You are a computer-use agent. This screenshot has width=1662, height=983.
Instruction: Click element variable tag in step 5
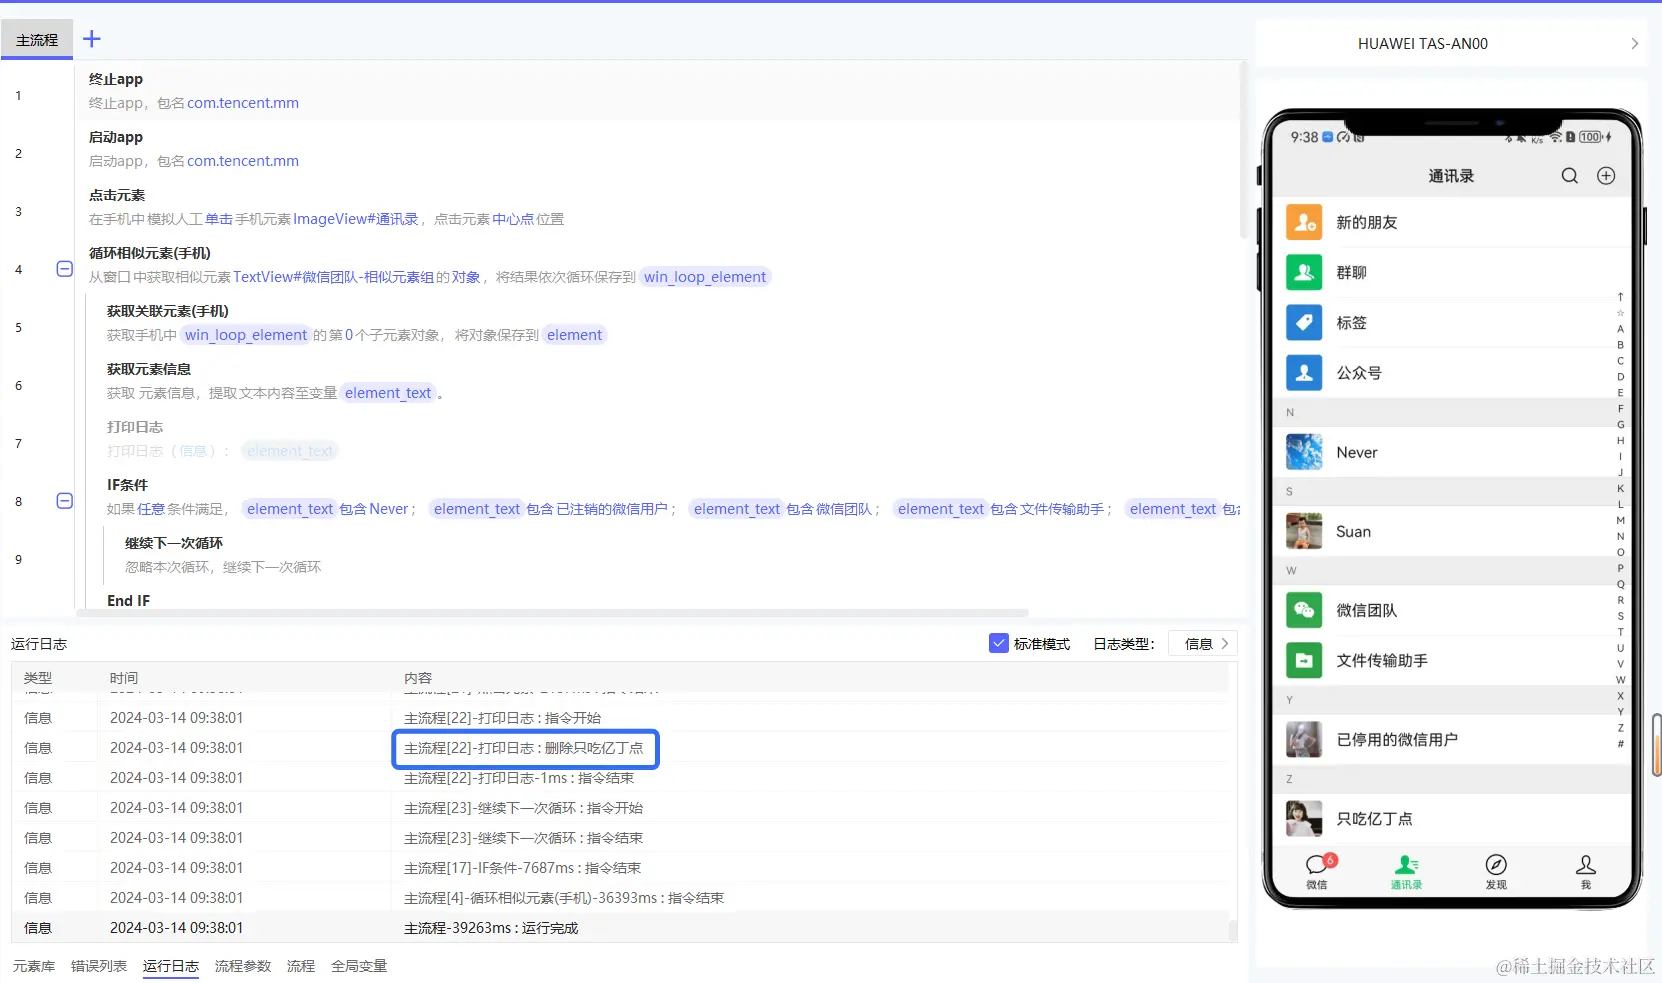click(575, 335)
